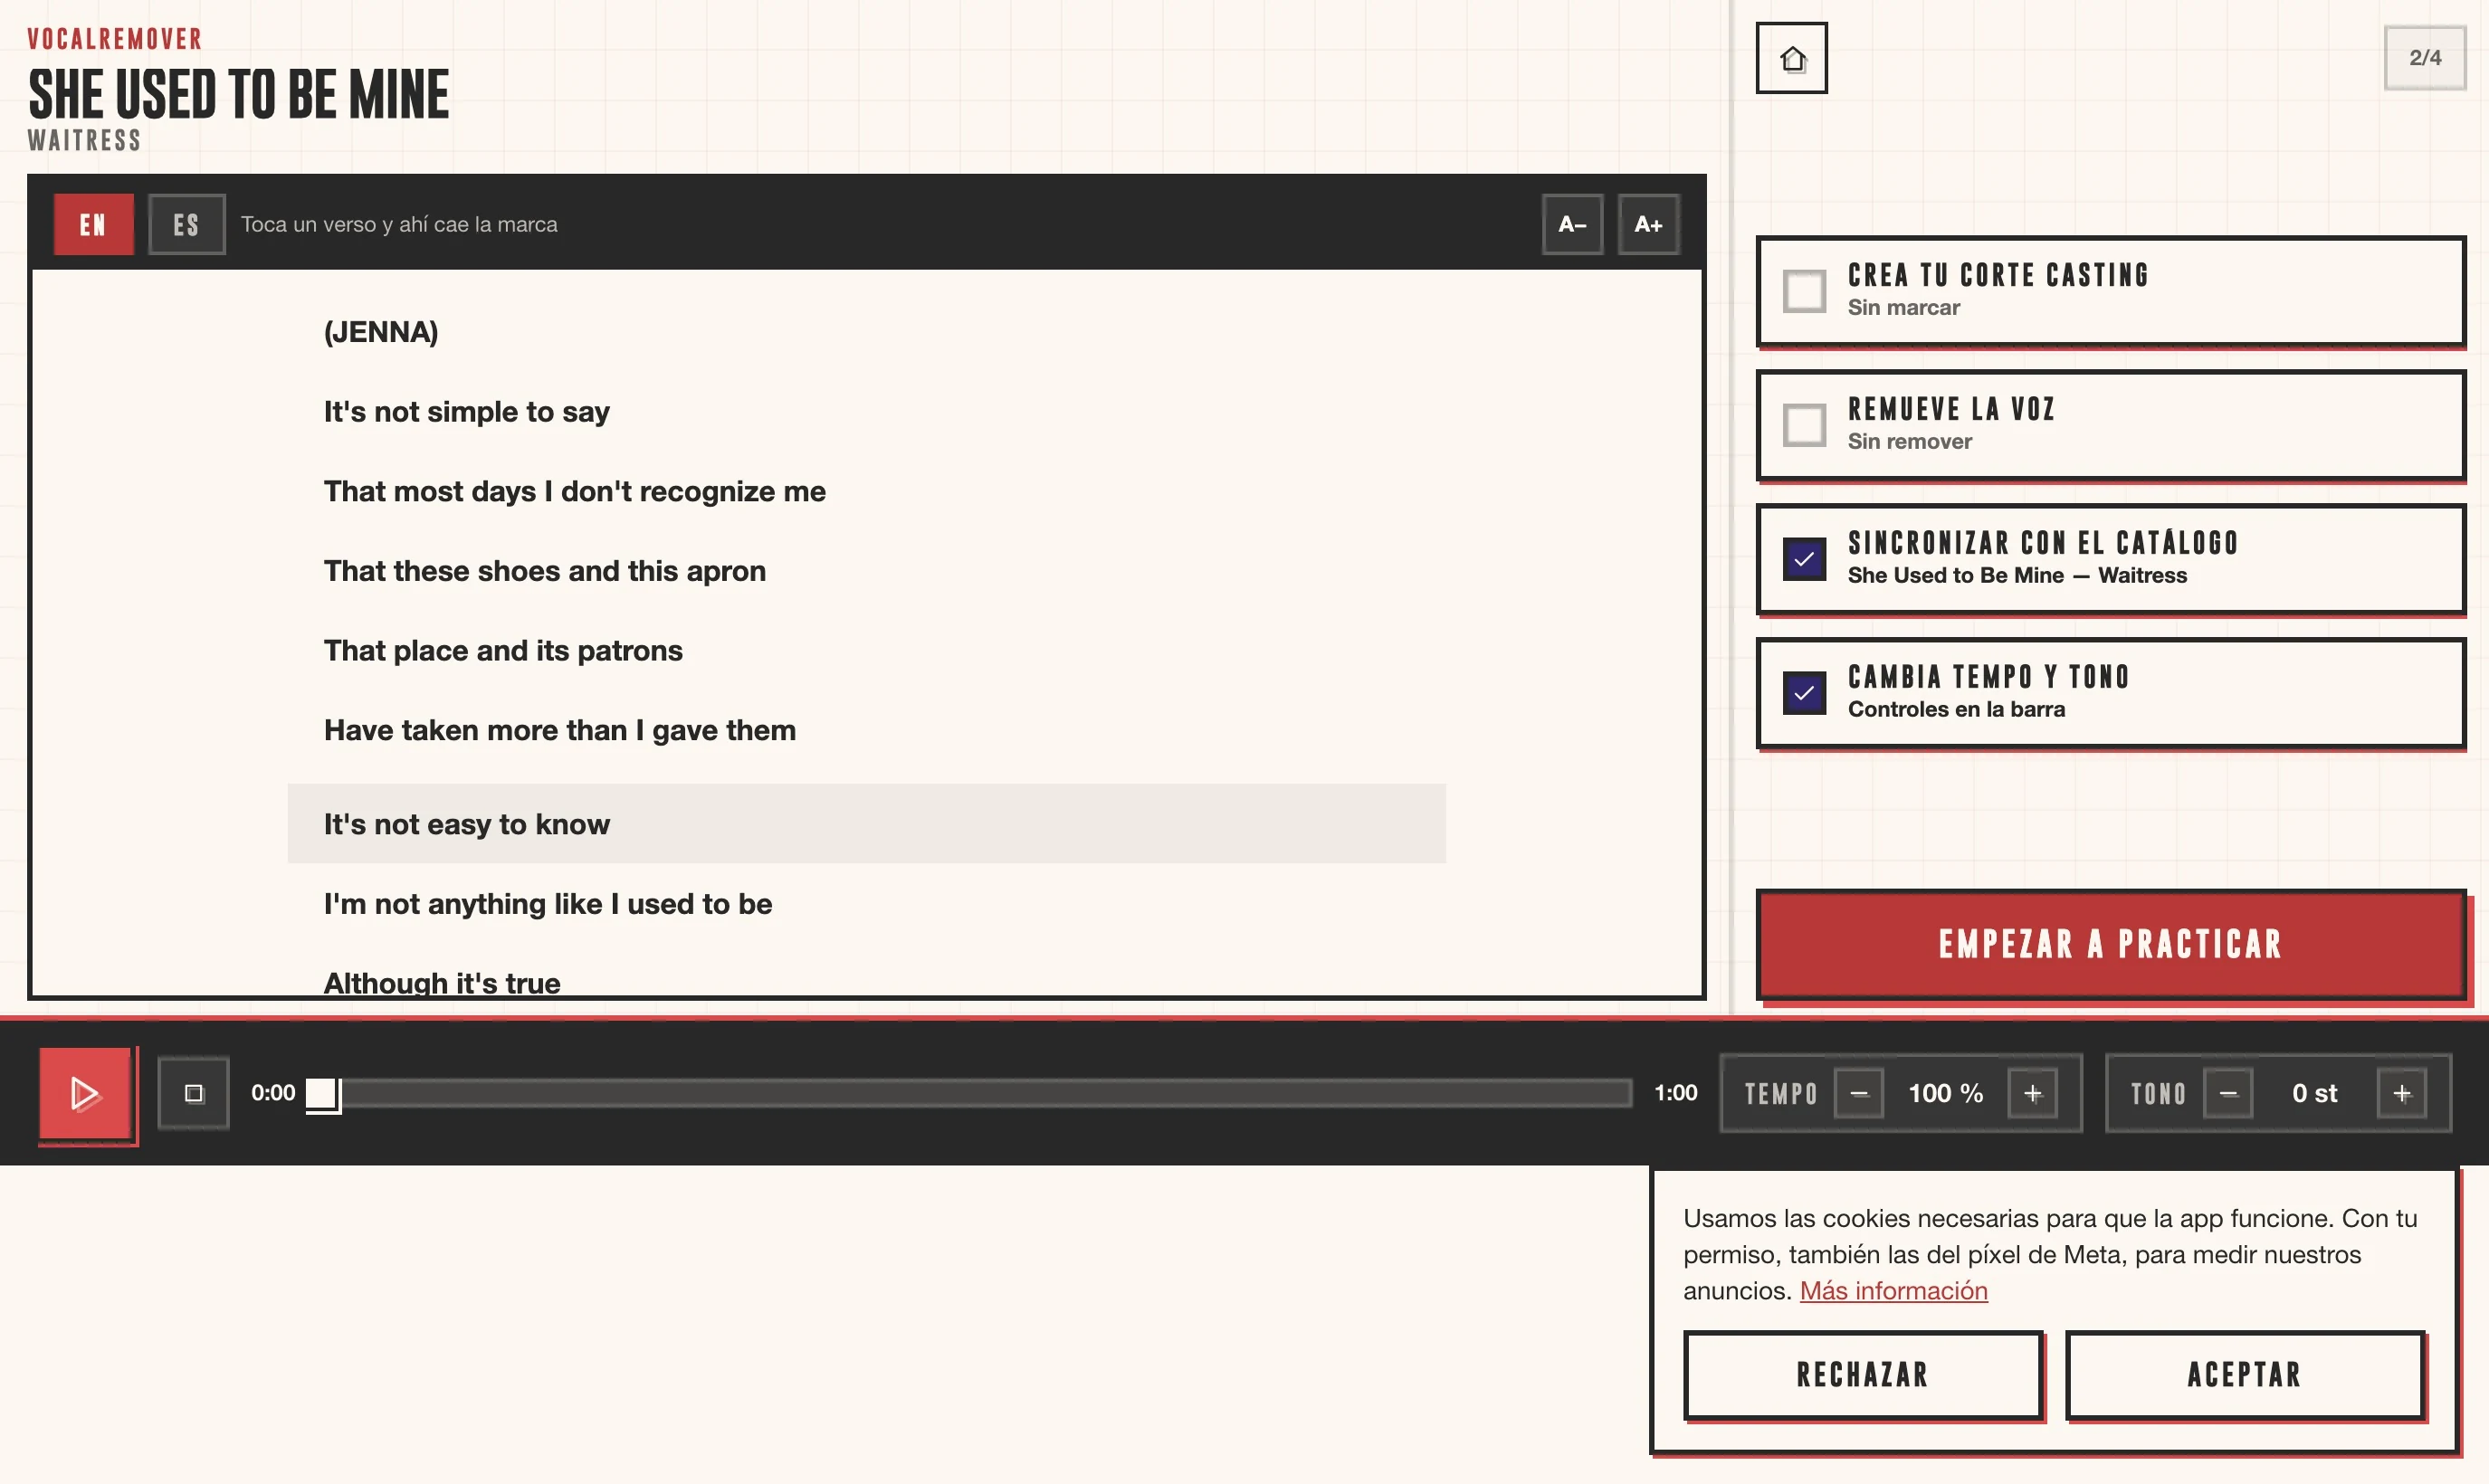
Task: Click the SHE USED TO BE MINE title
Action: [239, 95]
